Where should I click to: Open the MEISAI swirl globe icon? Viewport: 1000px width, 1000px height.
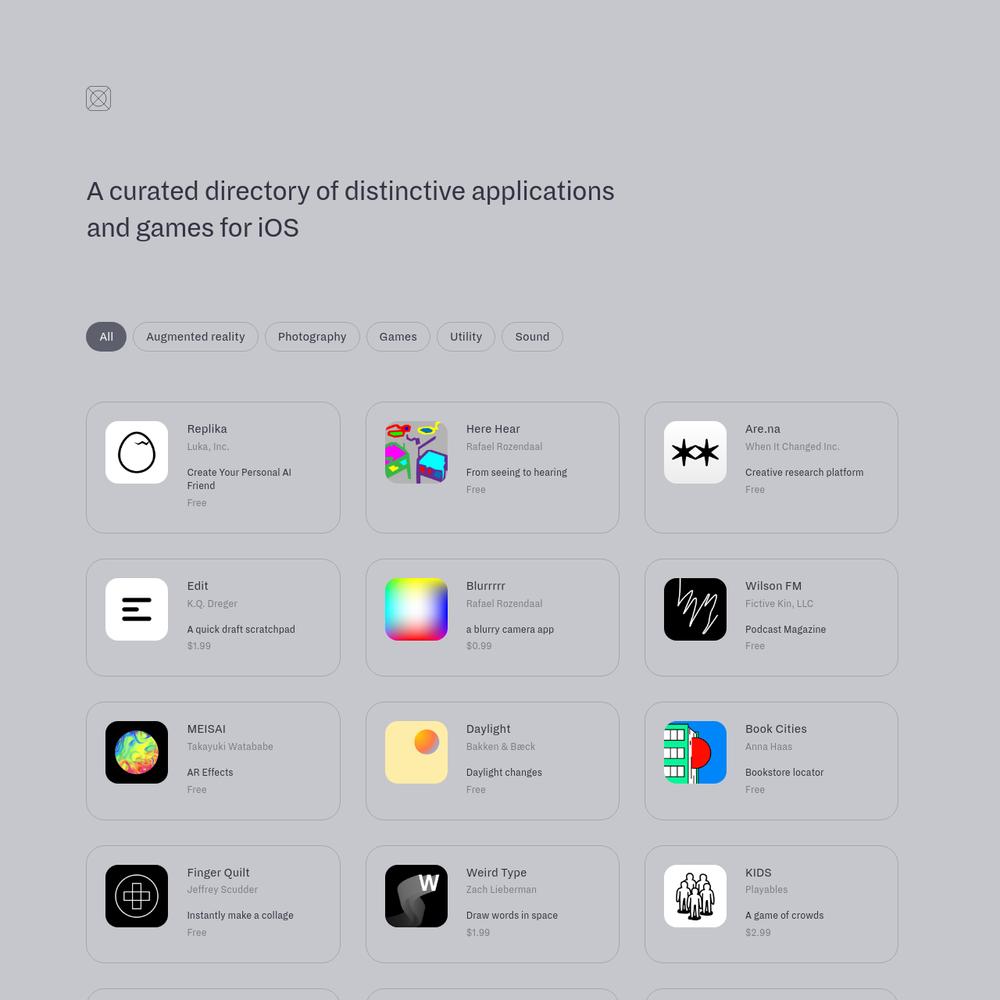136,752
